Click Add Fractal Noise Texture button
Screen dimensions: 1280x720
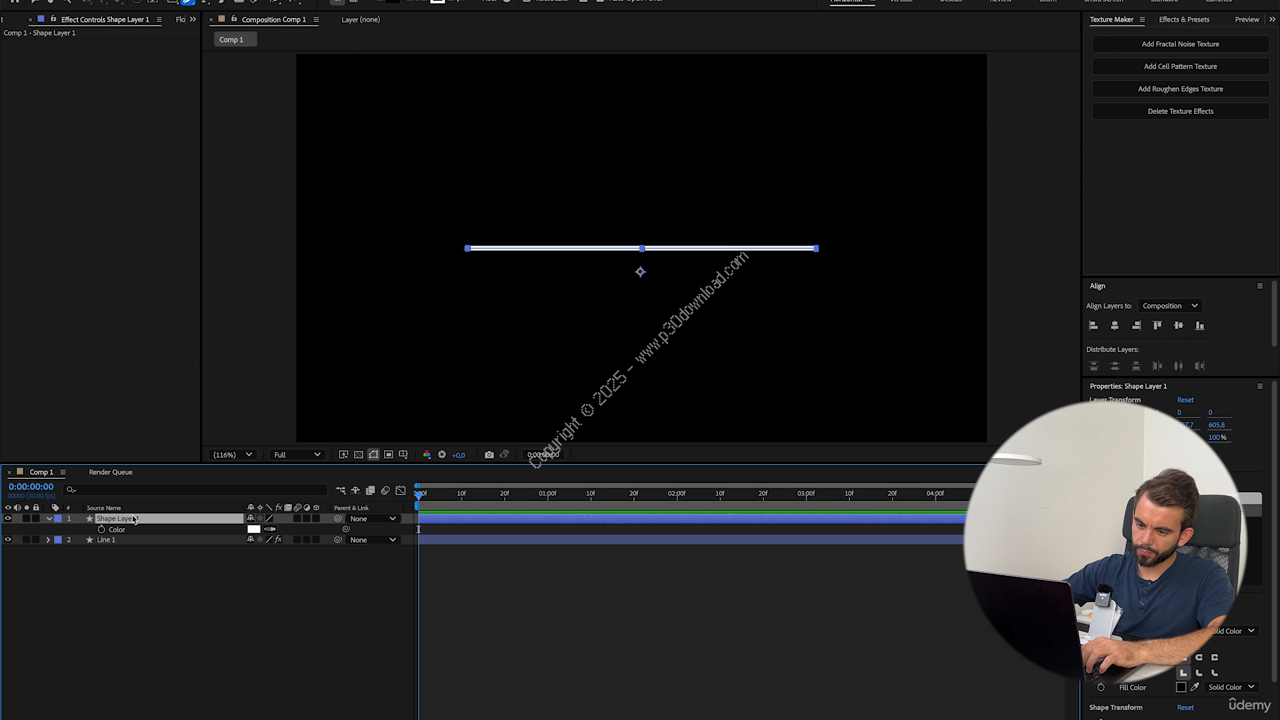pos(1180,44)
